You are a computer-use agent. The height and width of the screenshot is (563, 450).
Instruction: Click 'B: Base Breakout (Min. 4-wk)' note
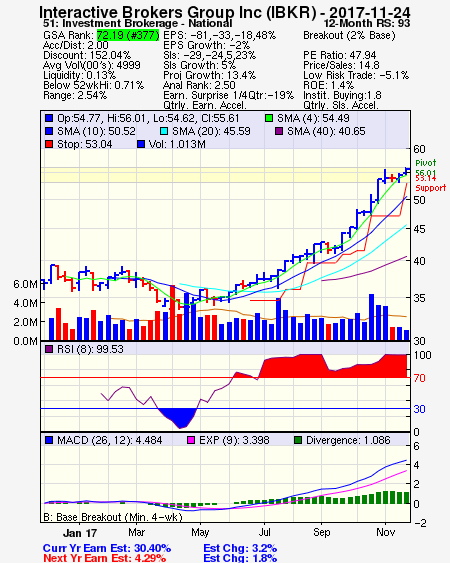(113, 517)
